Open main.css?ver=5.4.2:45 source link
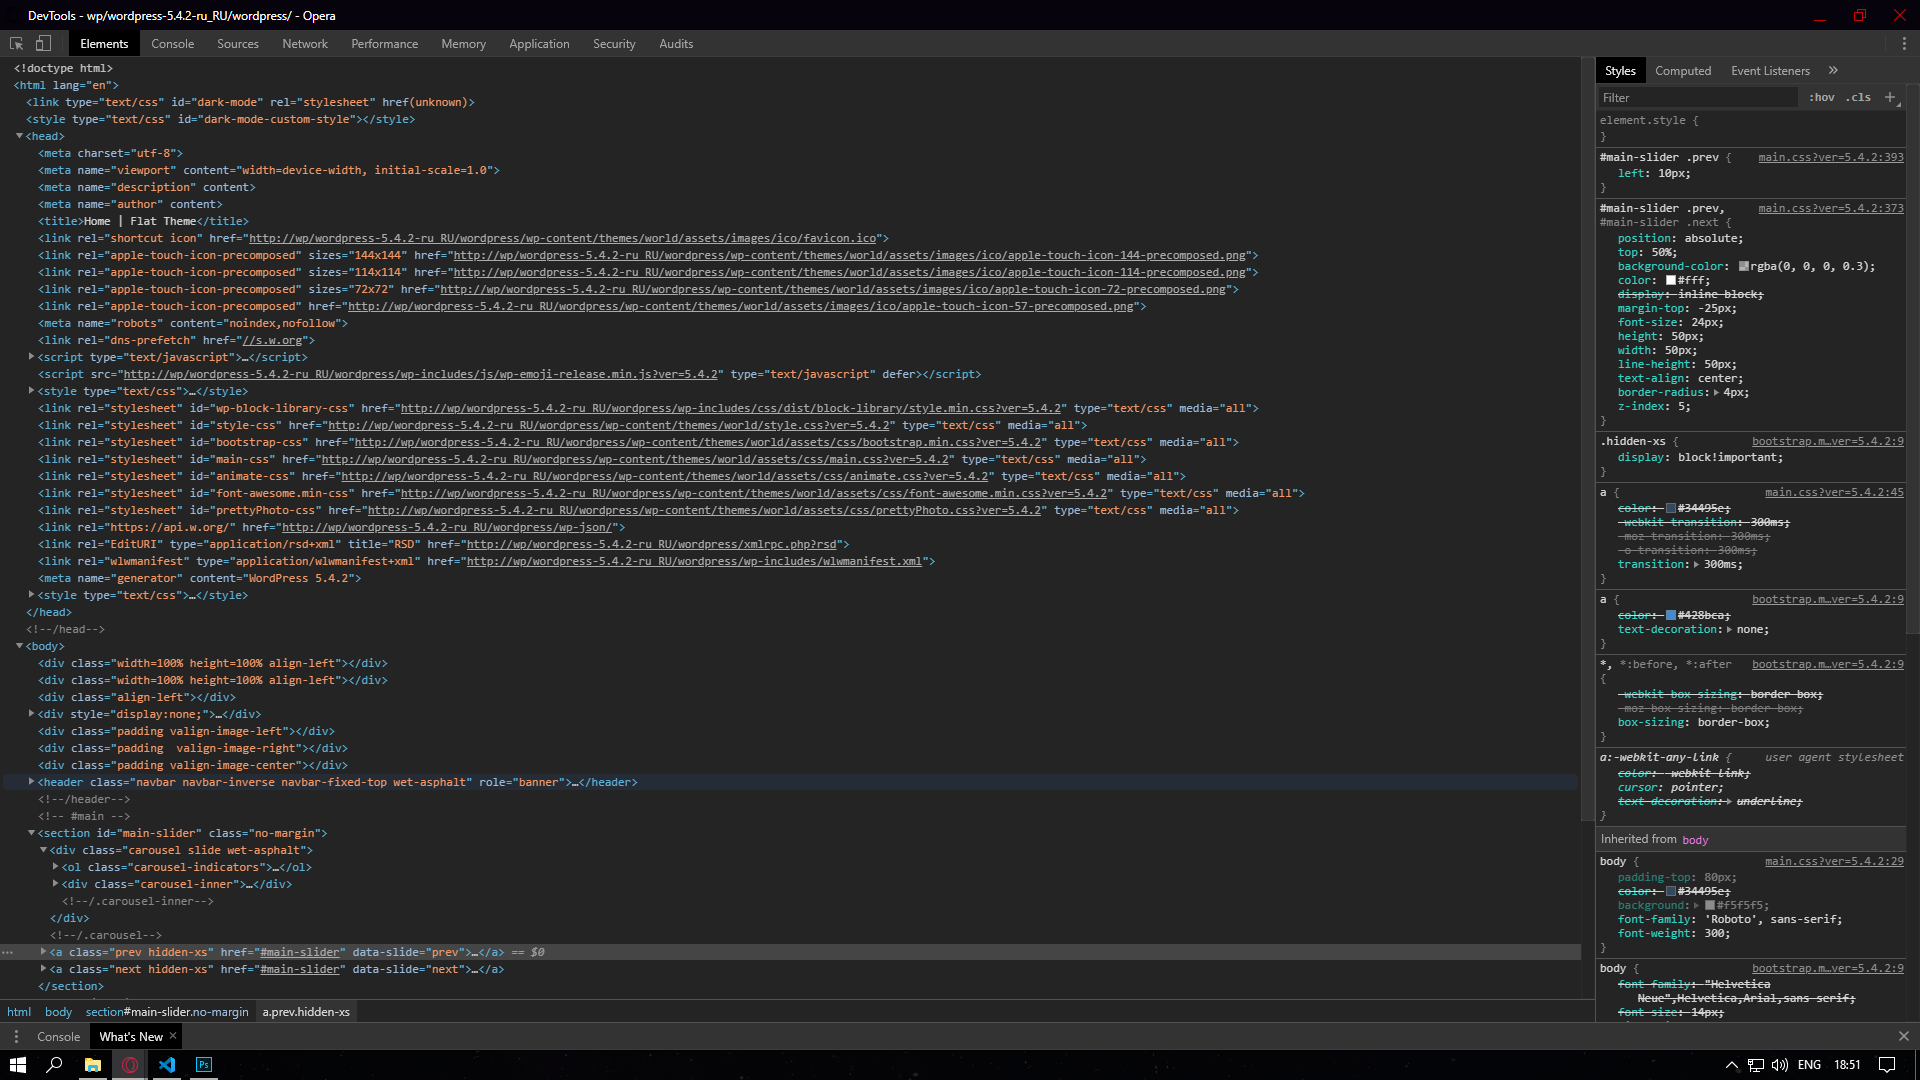 coord(1834,492)
